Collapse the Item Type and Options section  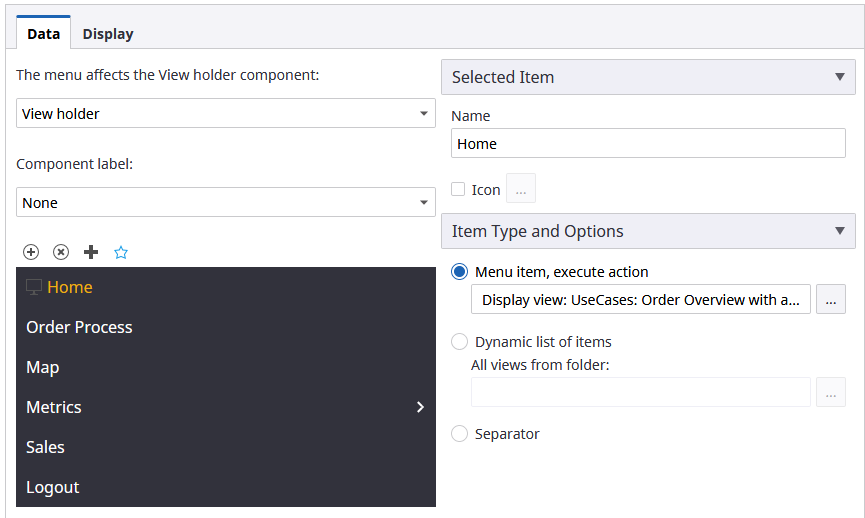click(838, 231)
